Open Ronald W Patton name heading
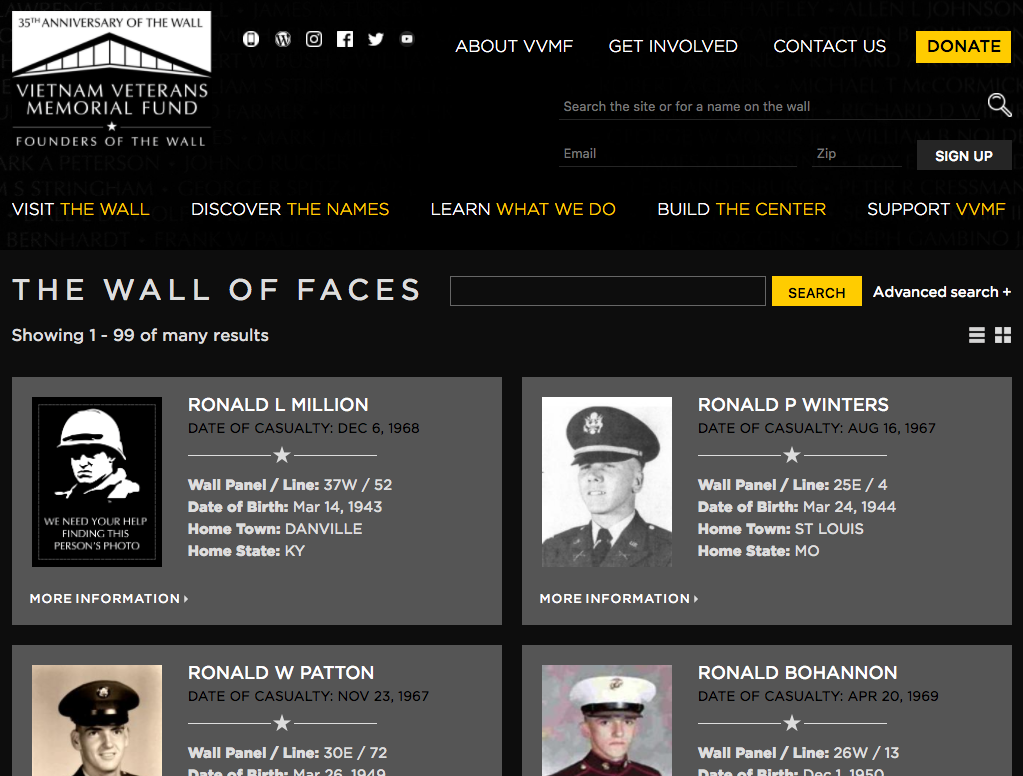This screenshot has width=1023, height=776. tap(281, 673)
